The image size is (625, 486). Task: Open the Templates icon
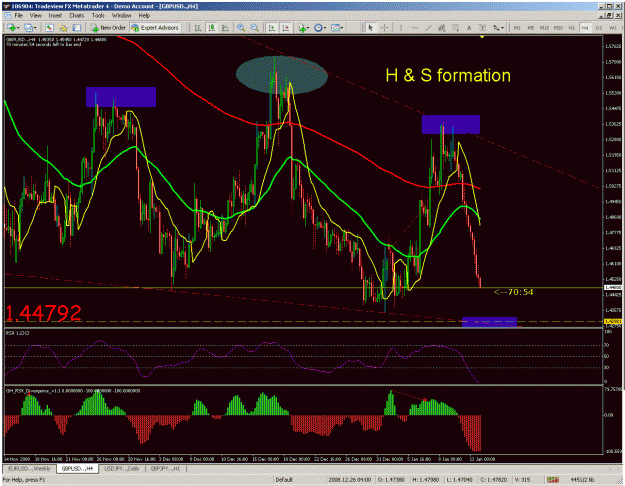(335, 28)
